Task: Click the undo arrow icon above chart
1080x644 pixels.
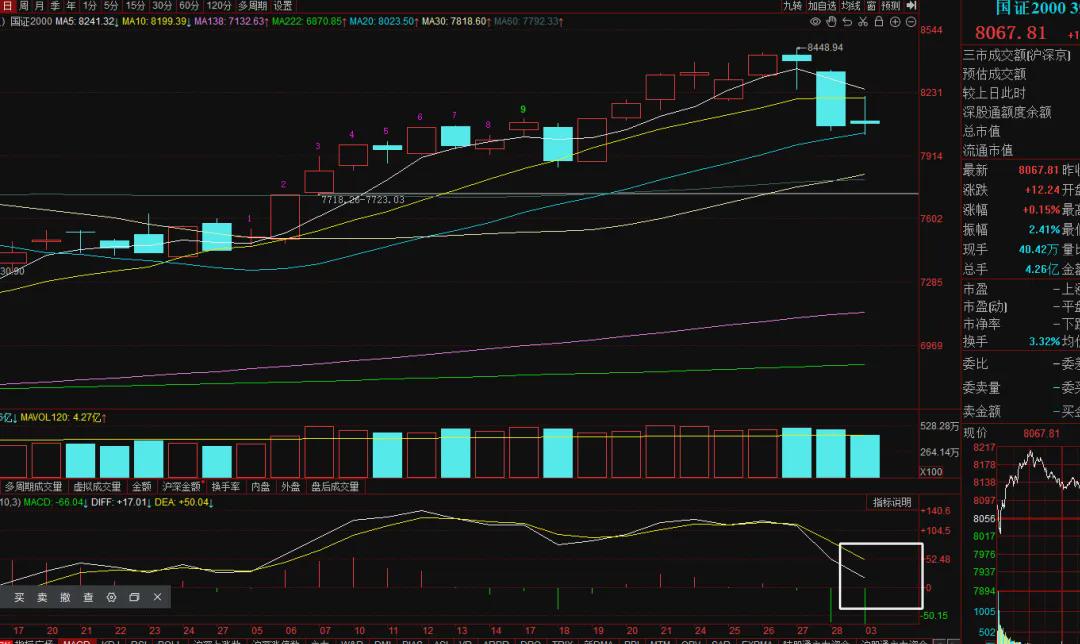Action: [x=847, y=22]
